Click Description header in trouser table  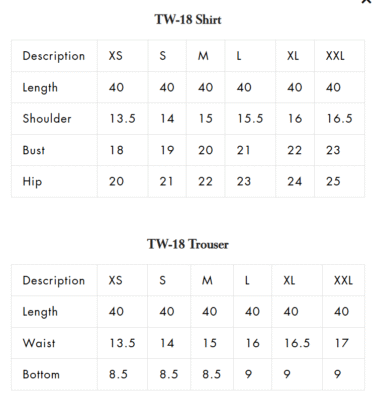54,280
